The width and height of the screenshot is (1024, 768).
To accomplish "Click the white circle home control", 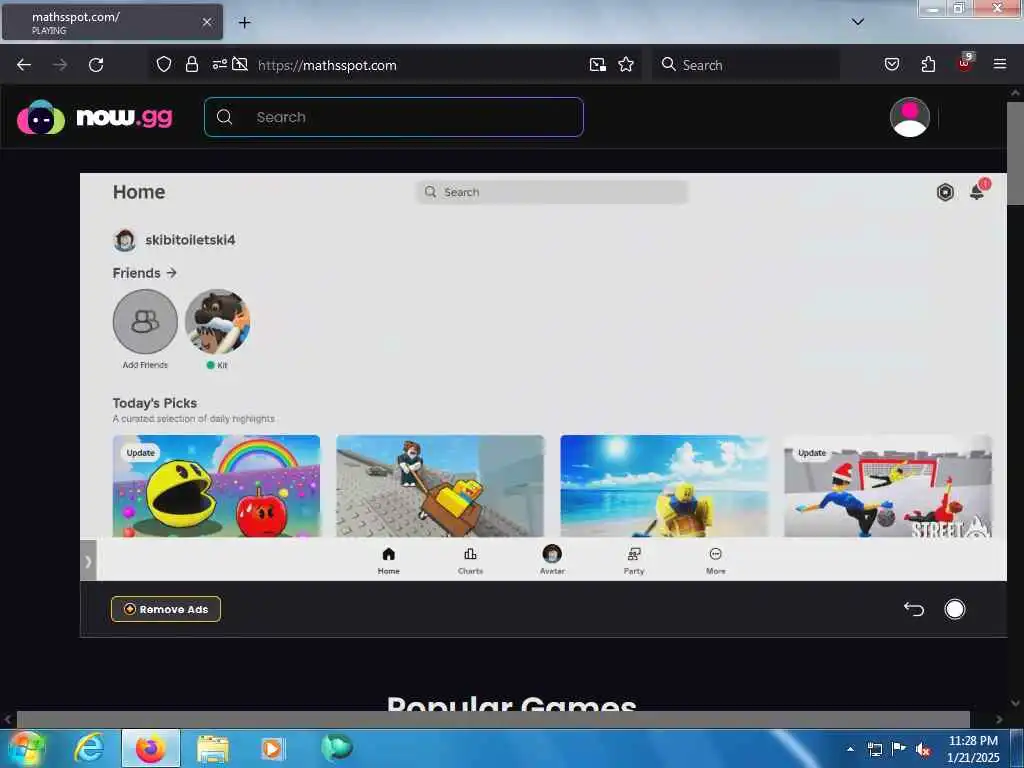I will (x=955, y=609).
